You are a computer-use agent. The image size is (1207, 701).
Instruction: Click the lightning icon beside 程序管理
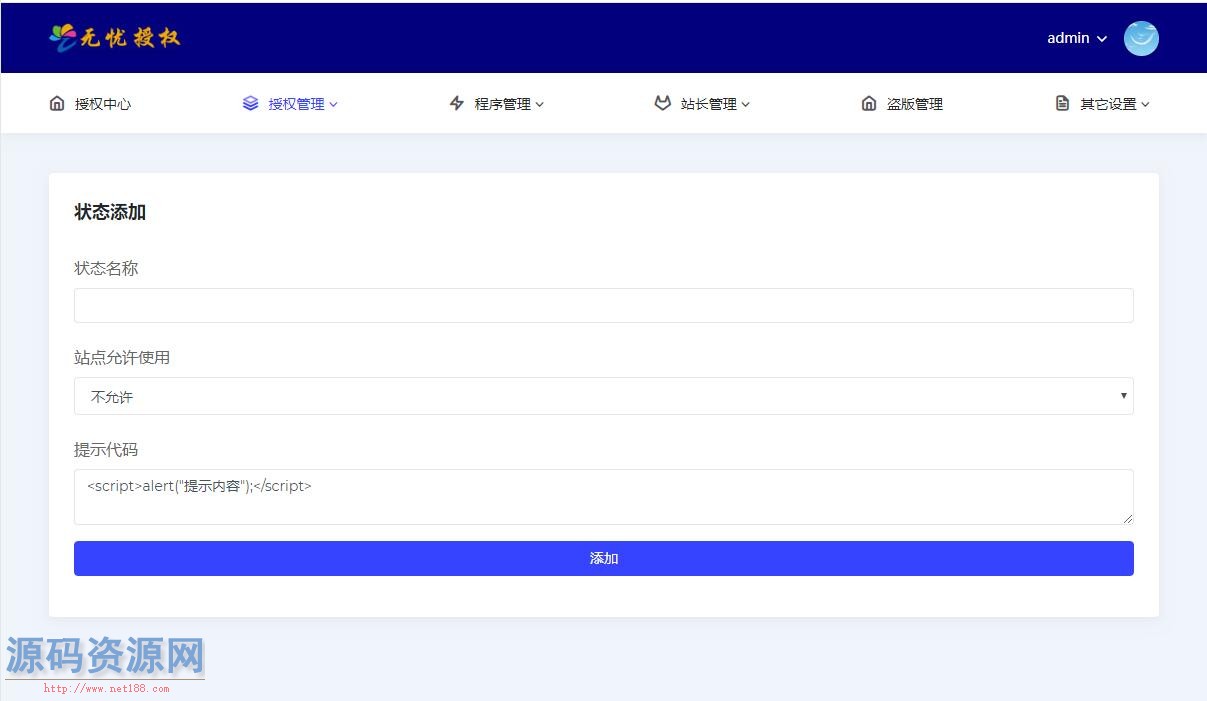click(457, 103)
